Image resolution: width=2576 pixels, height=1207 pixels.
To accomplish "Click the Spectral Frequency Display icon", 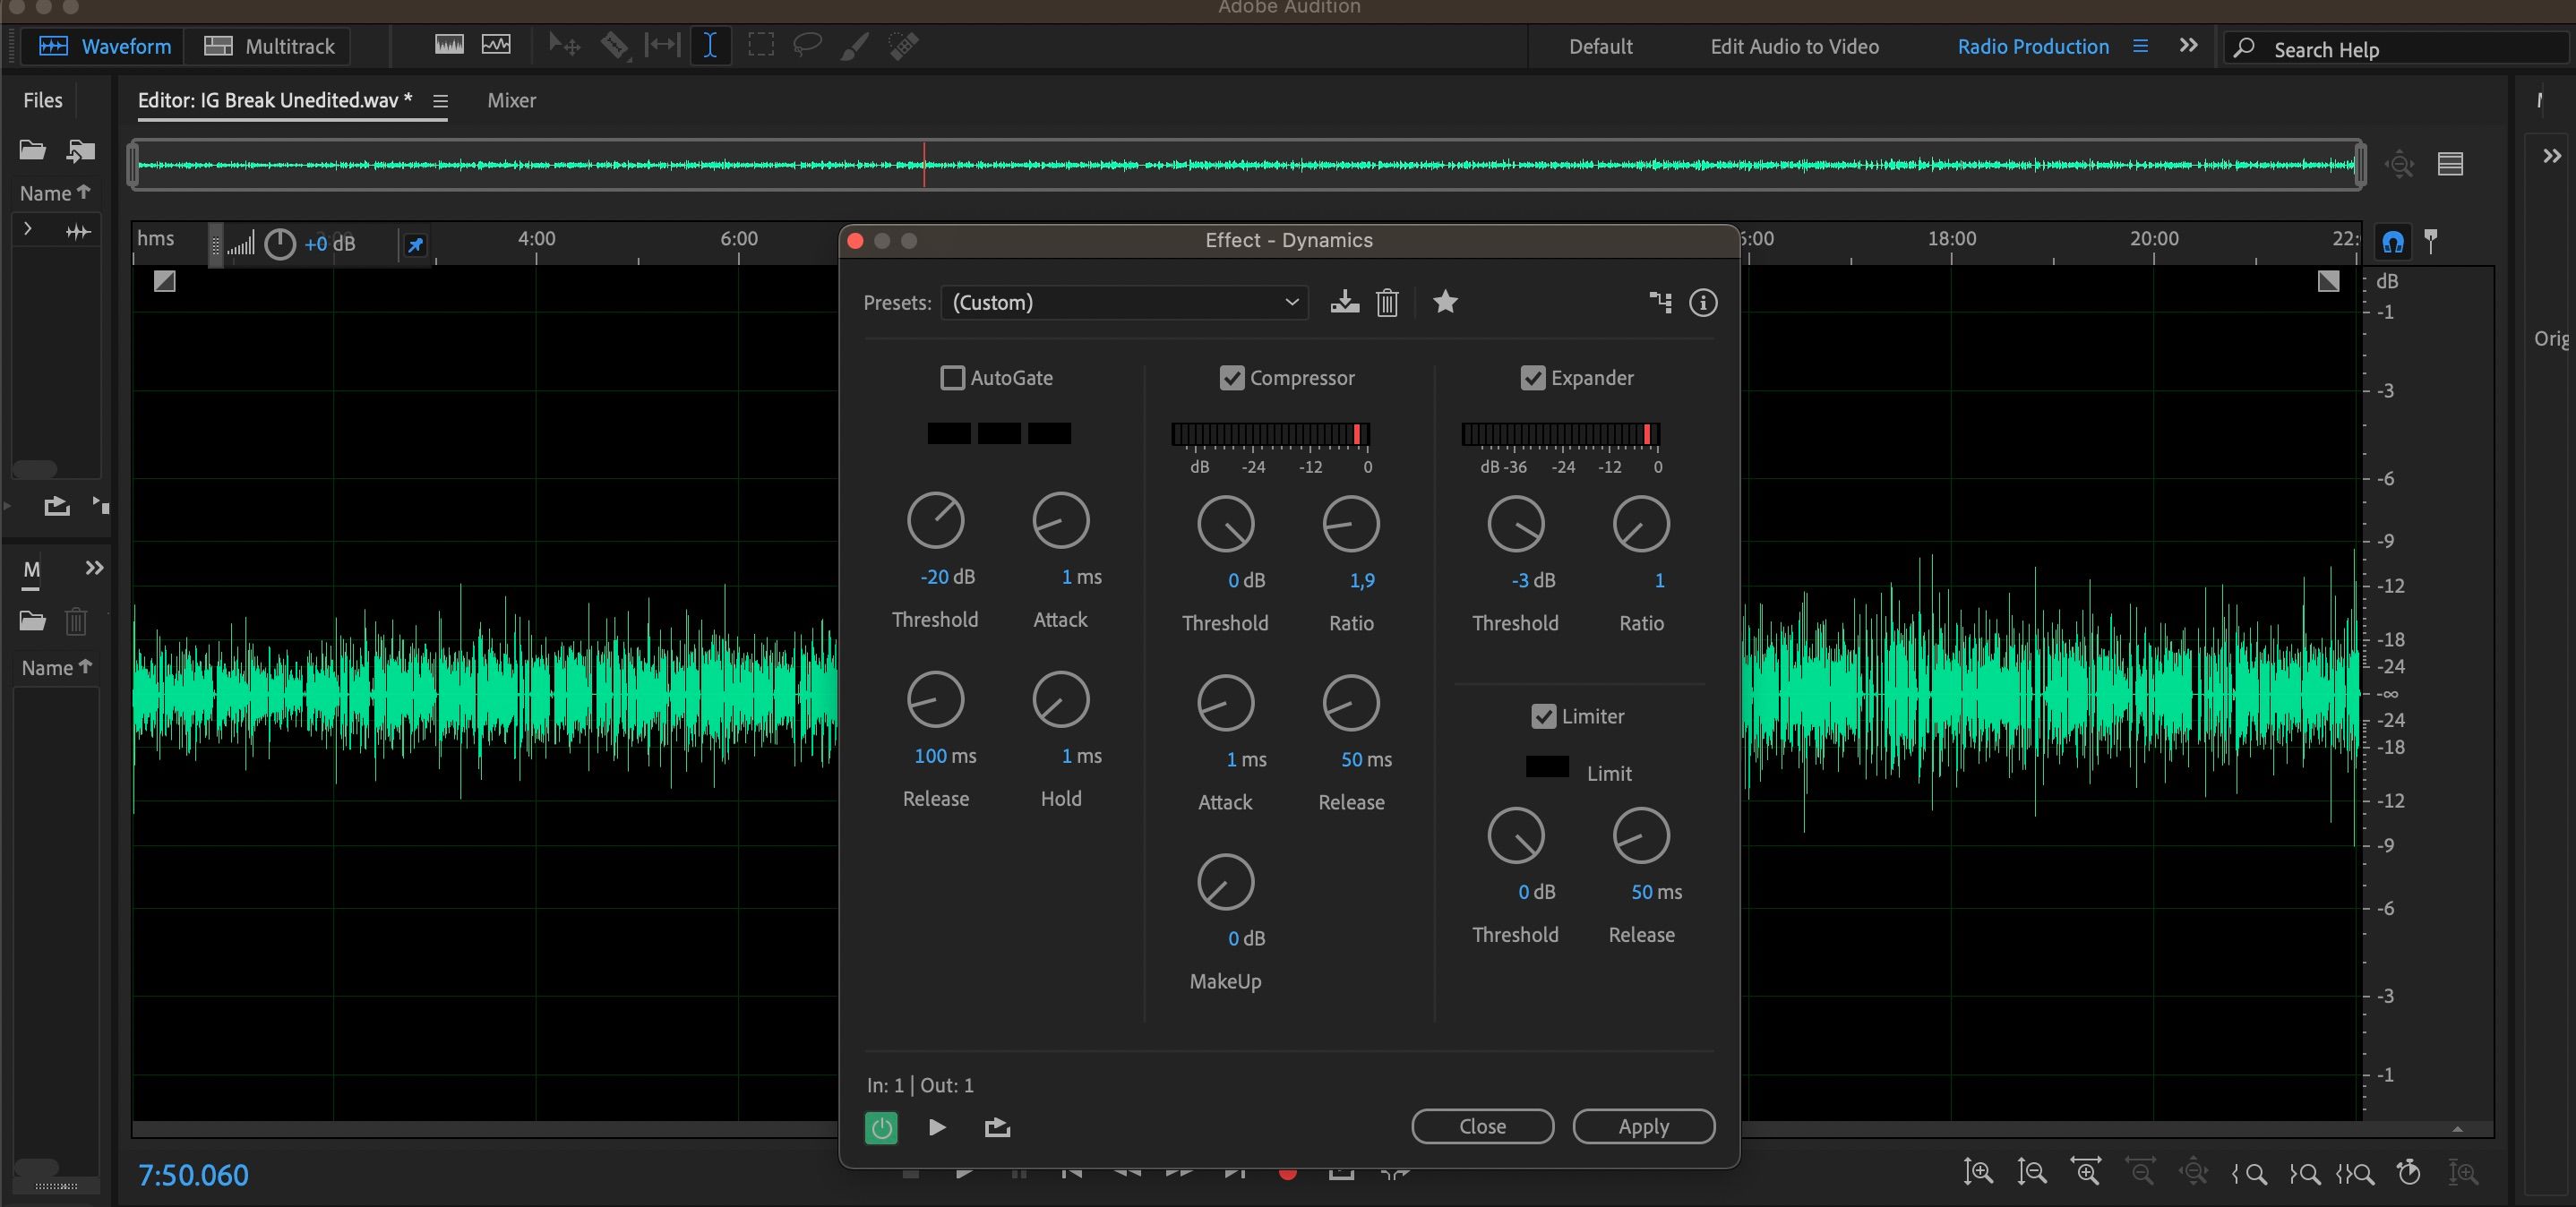I will click(449, 46).
